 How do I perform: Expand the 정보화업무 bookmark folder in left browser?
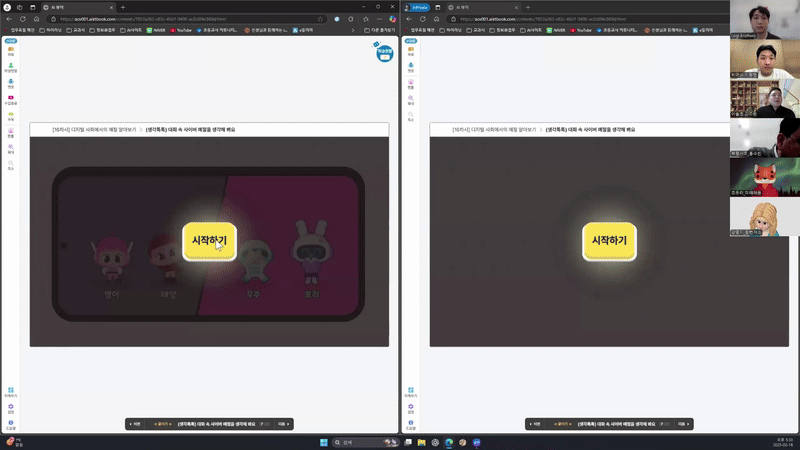tap(103, 30)
